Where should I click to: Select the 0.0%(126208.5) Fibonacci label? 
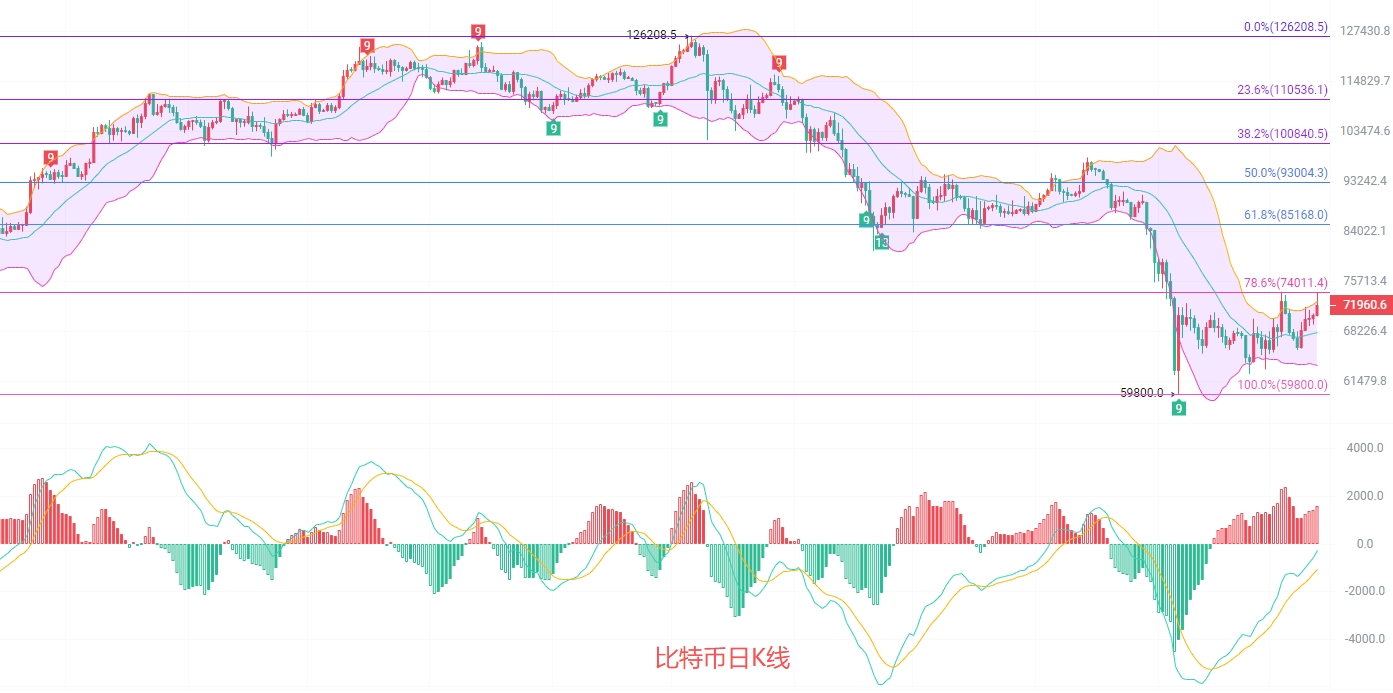1285,27
